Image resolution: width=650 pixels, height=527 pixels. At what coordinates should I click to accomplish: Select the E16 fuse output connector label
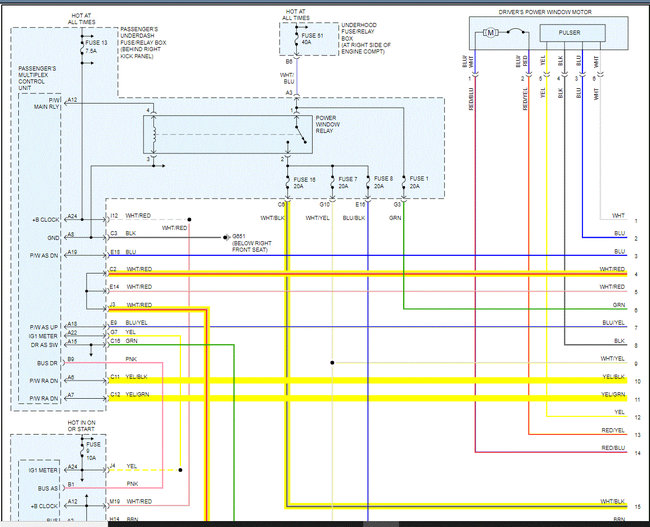coord(360,204)
